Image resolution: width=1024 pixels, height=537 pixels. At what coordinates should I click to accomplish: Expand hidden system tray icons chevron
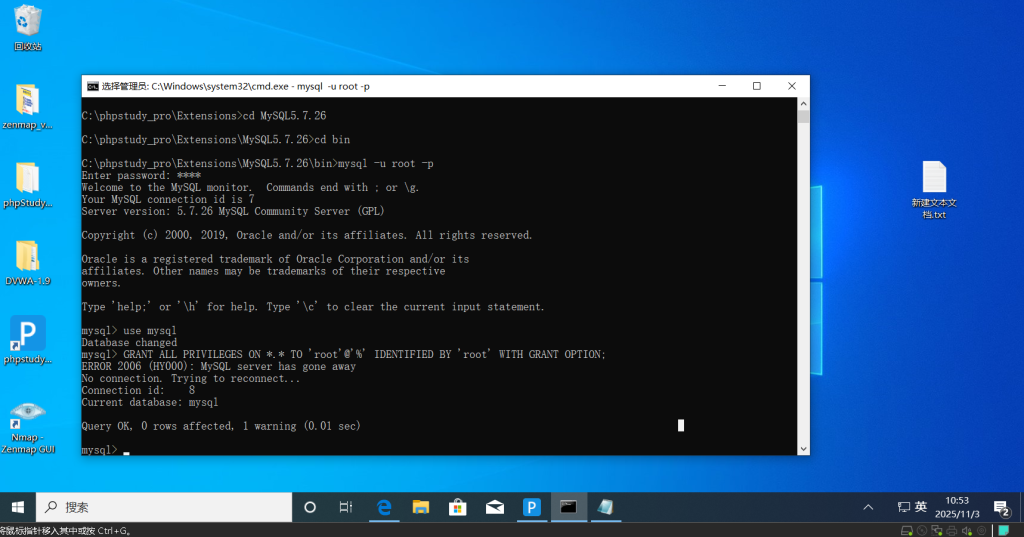pyautogui.click(x=868, y=507)
